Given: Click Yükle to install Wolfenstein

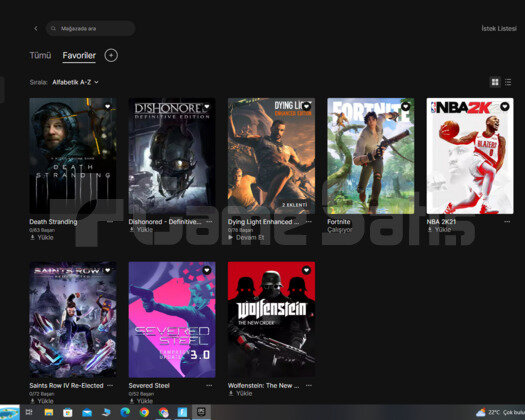Looking at the screenshot, I should coord(240,394).
